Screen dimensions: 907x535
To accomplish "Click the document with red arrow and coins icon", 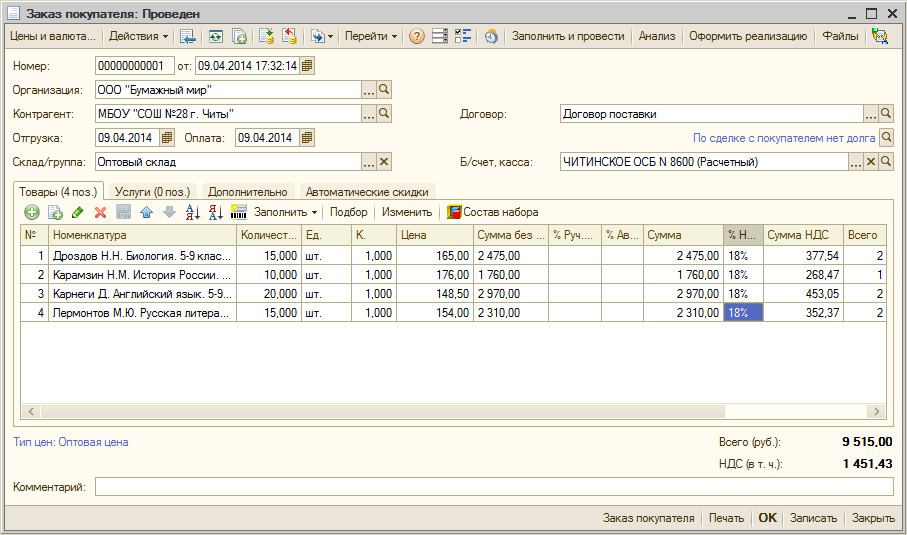I will (289, 36).
